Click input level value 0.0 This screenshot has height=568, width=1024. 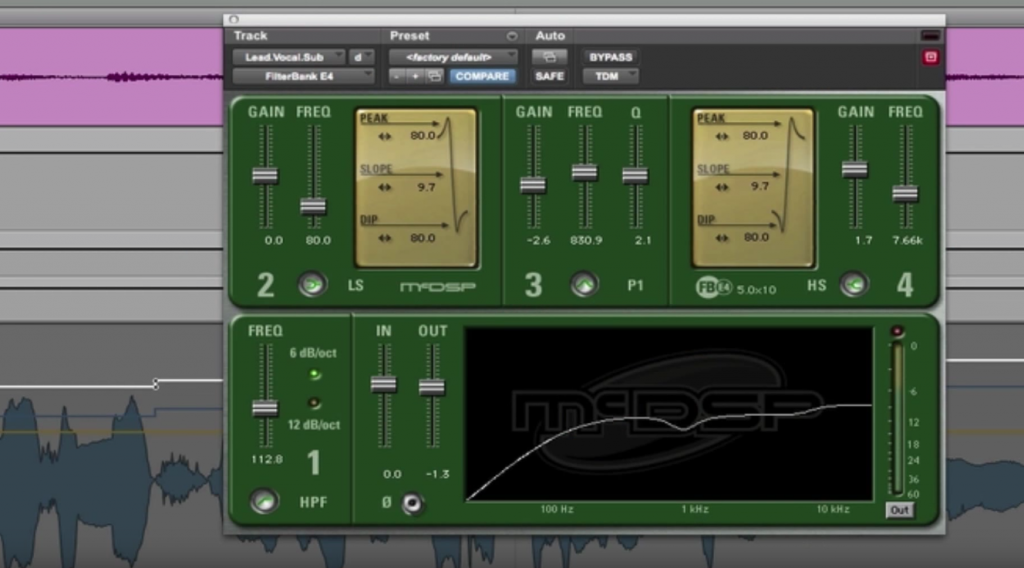[x=392, y=474]
